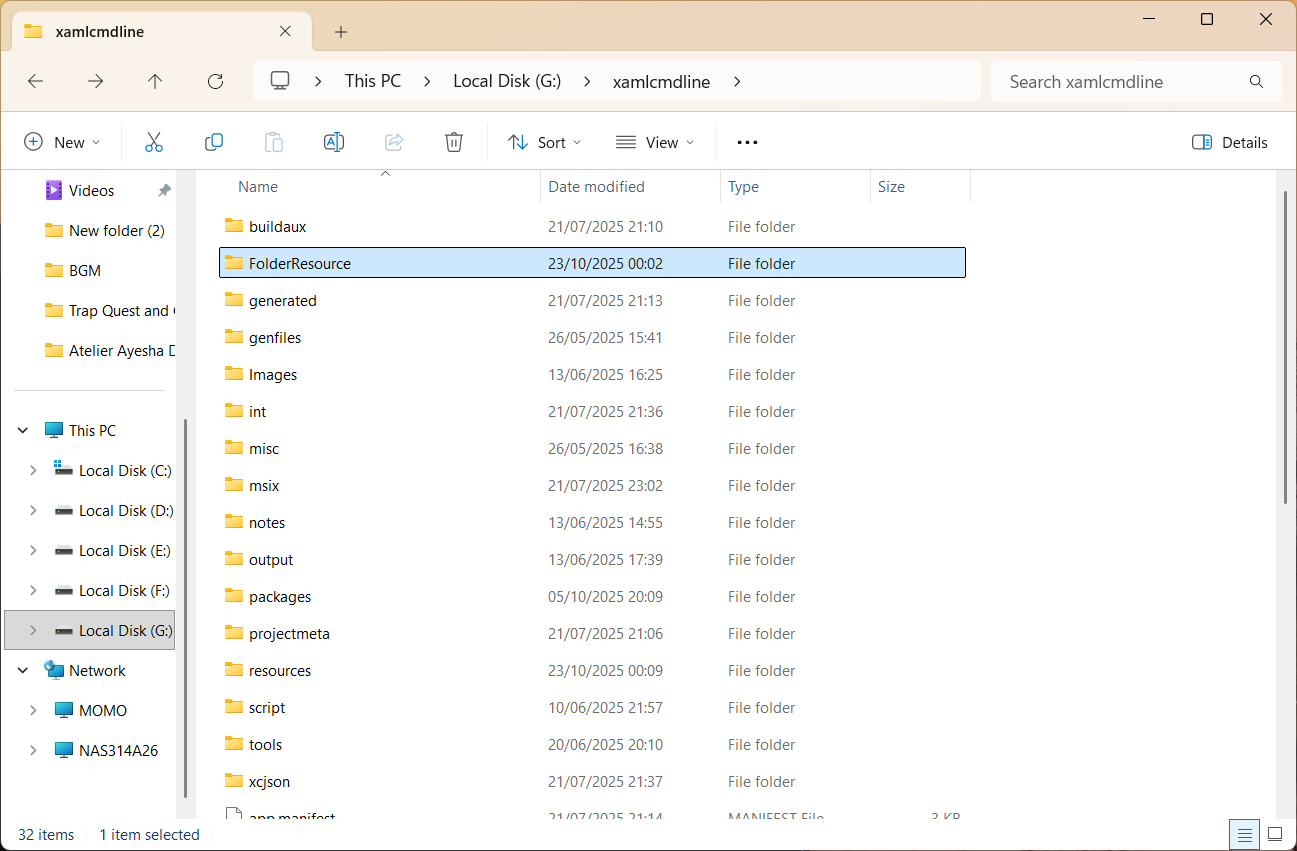Click the Delete trash can icon
1297x851 pixels.
point(454,142)
